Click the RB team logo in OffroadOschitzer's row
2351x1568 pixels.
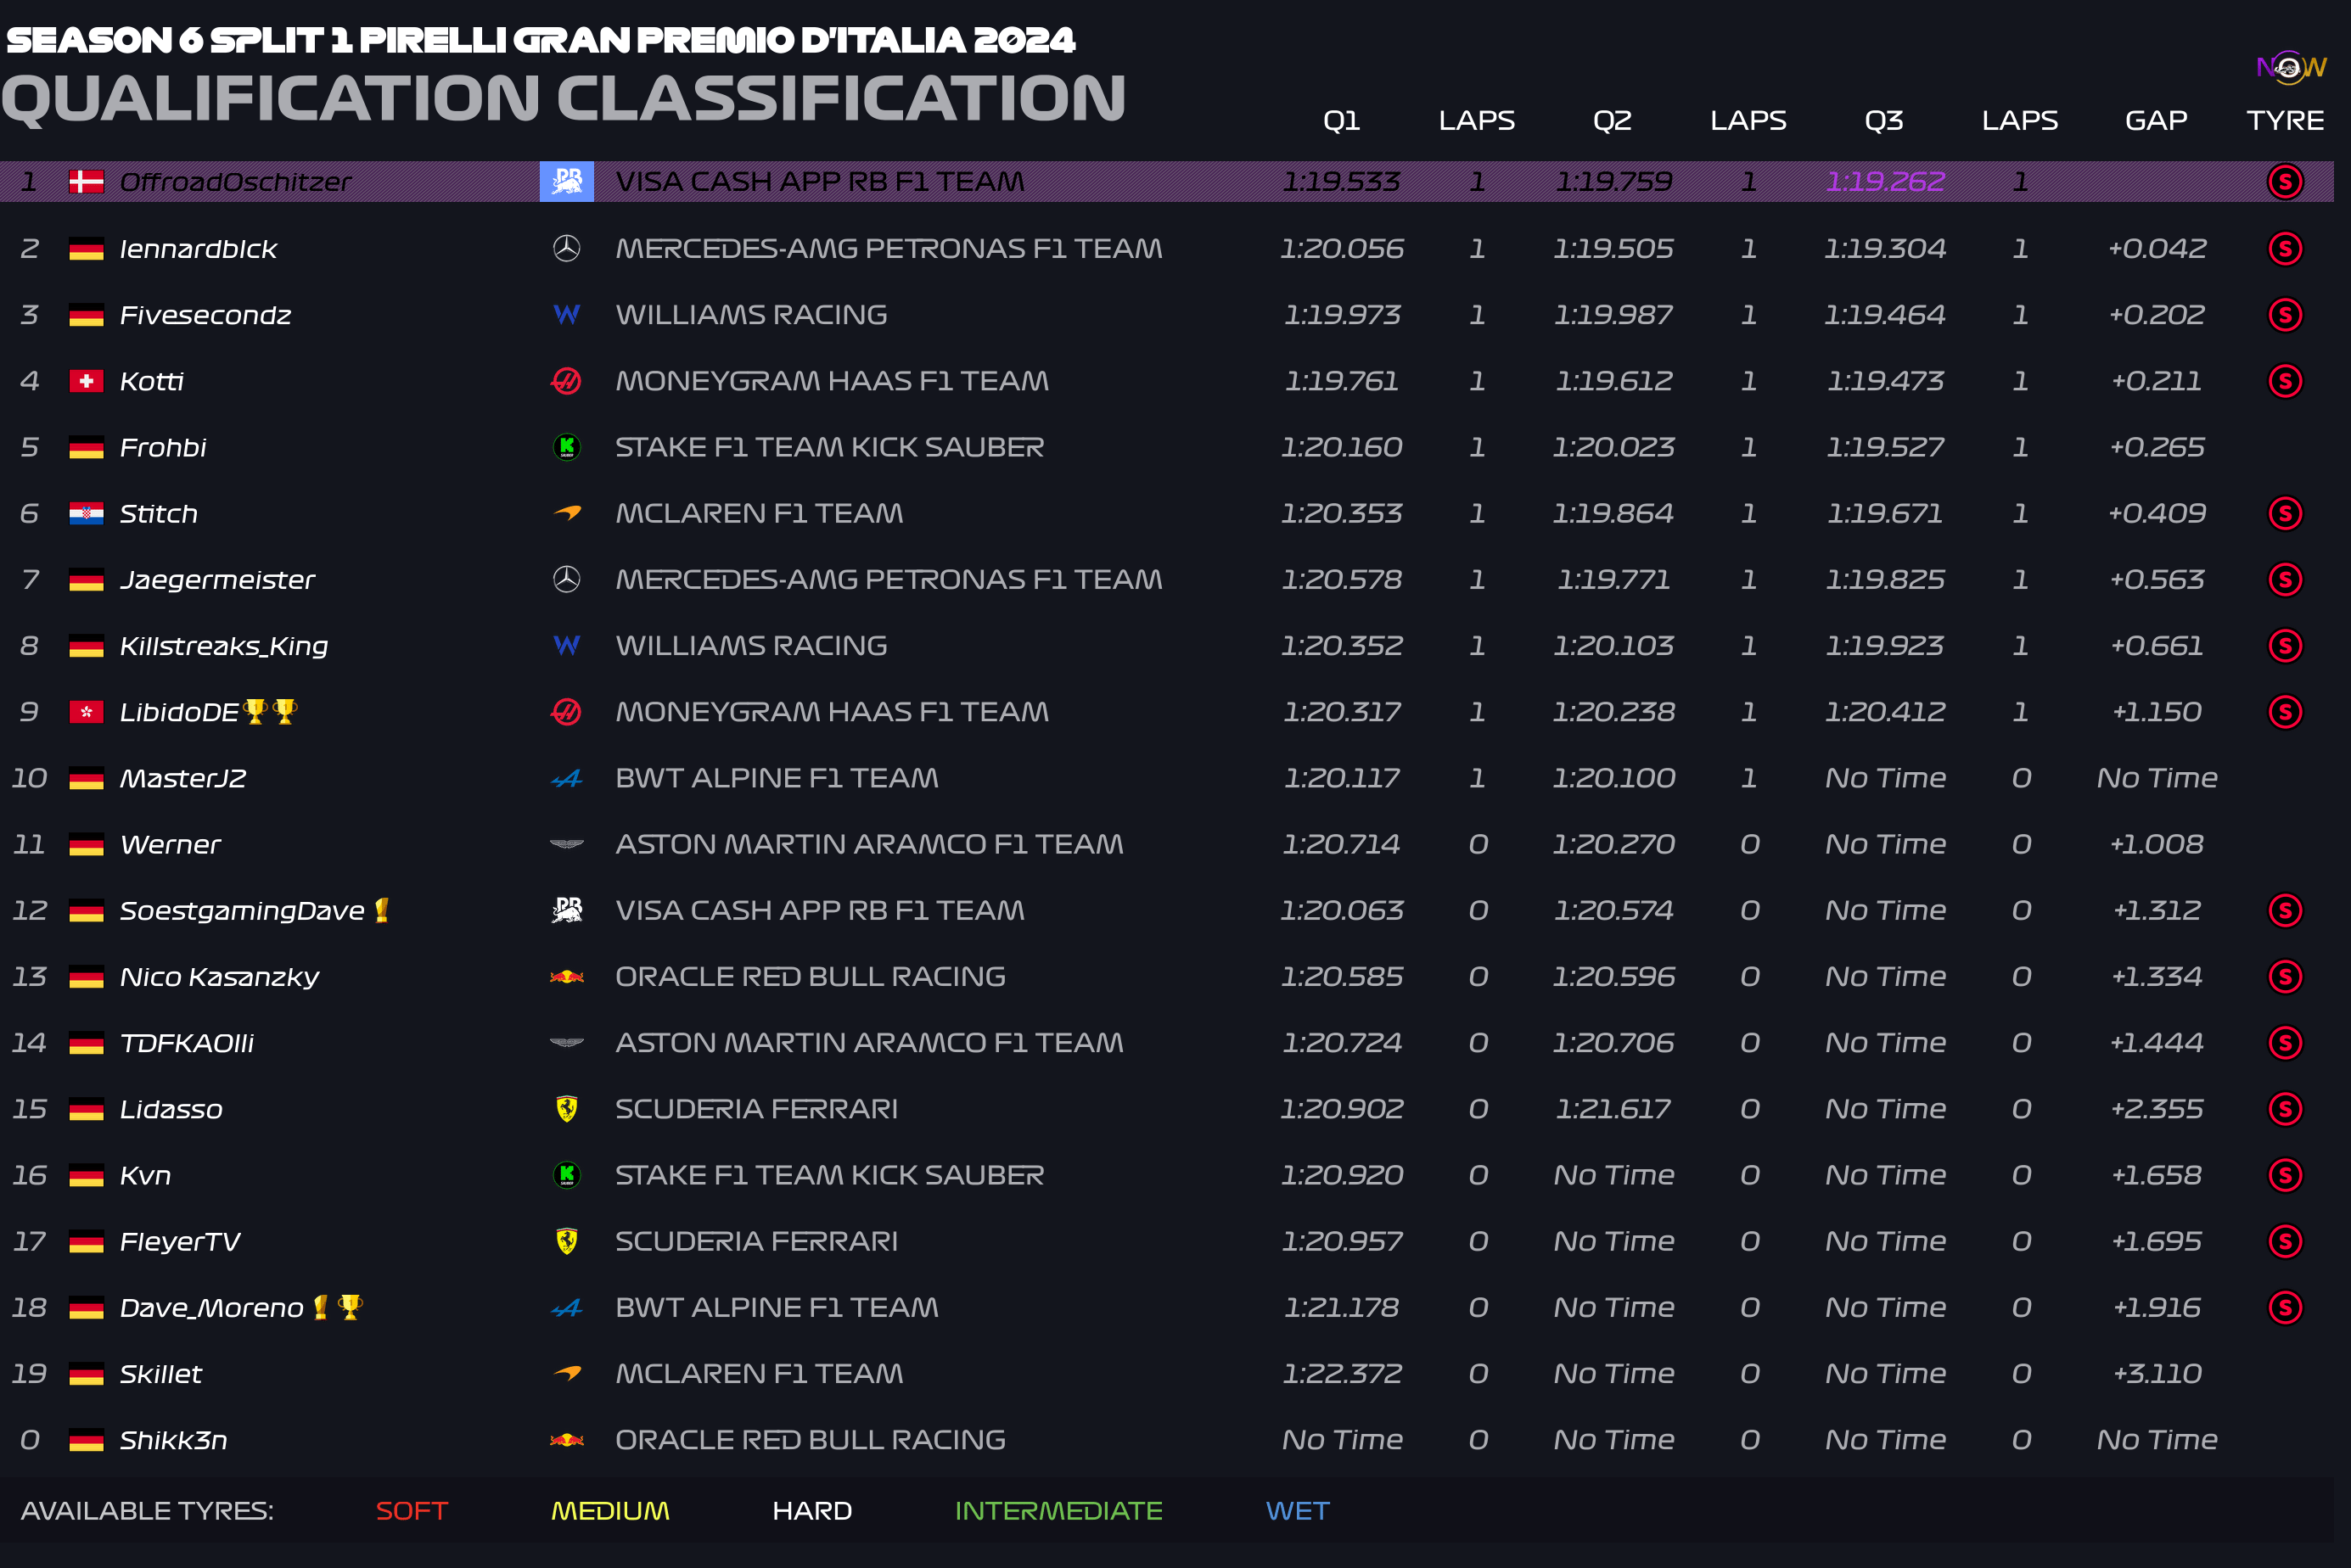click(x=566, y=182)
